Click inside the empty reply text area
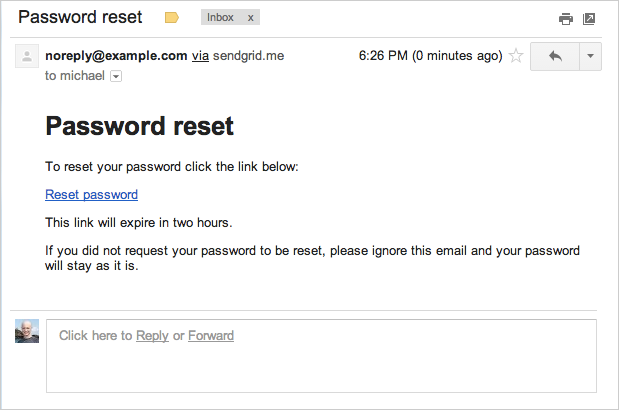This screenshot has height=410, width=619. [x=320, y=368]
